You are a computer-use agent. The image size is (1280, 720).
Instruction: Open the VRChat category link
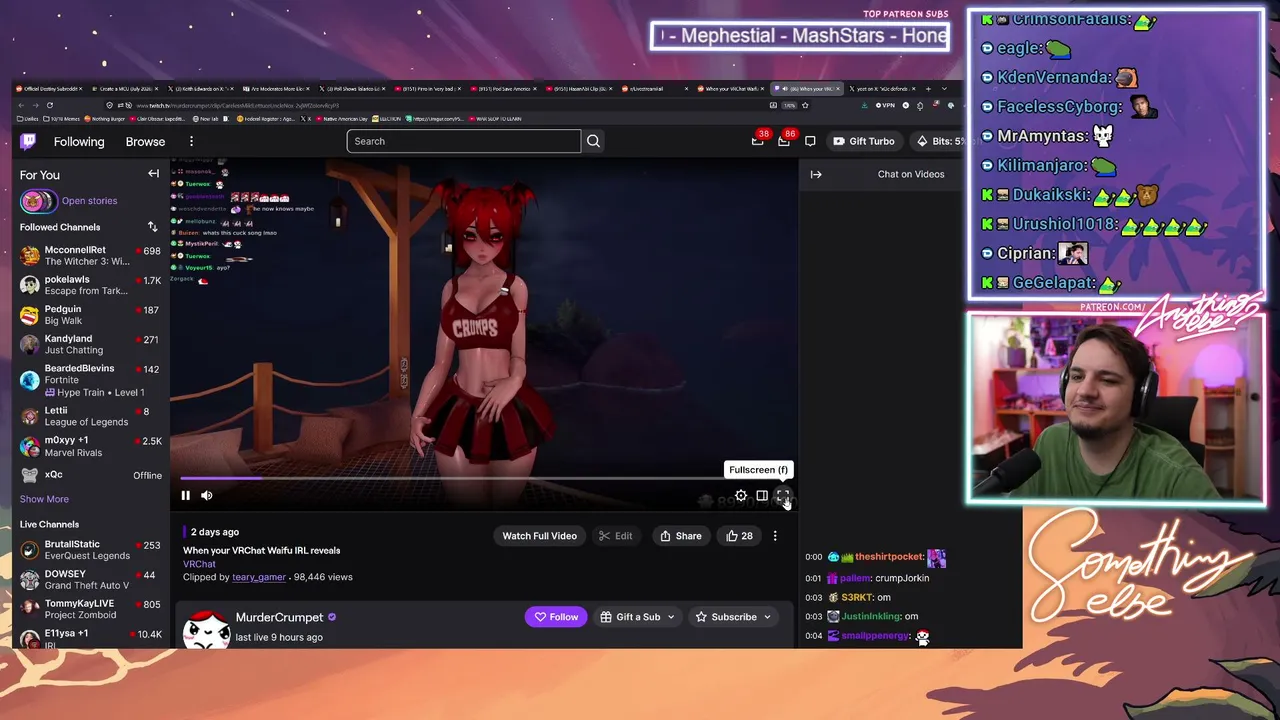199,564
